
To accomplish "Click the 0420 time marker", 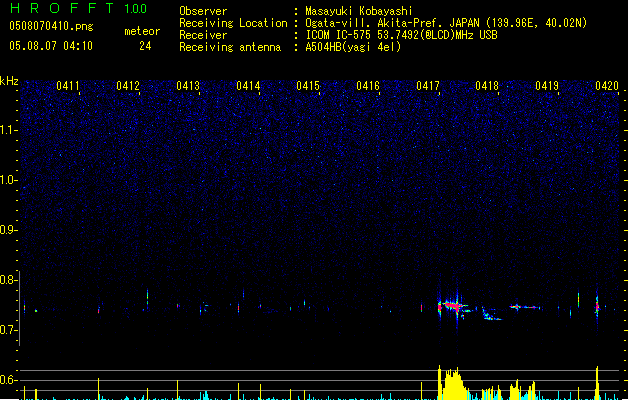I will coord(607,85).
